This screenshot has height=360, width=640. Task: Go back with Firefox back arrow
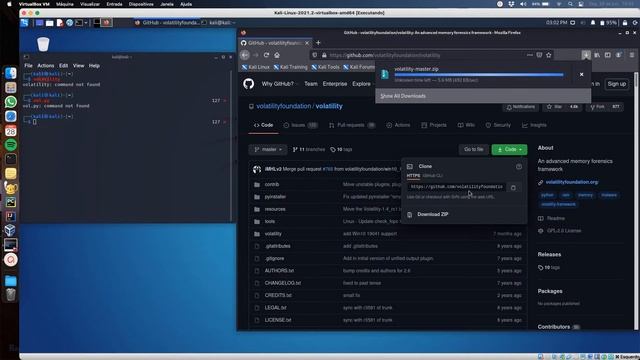[x=244, y=55]
